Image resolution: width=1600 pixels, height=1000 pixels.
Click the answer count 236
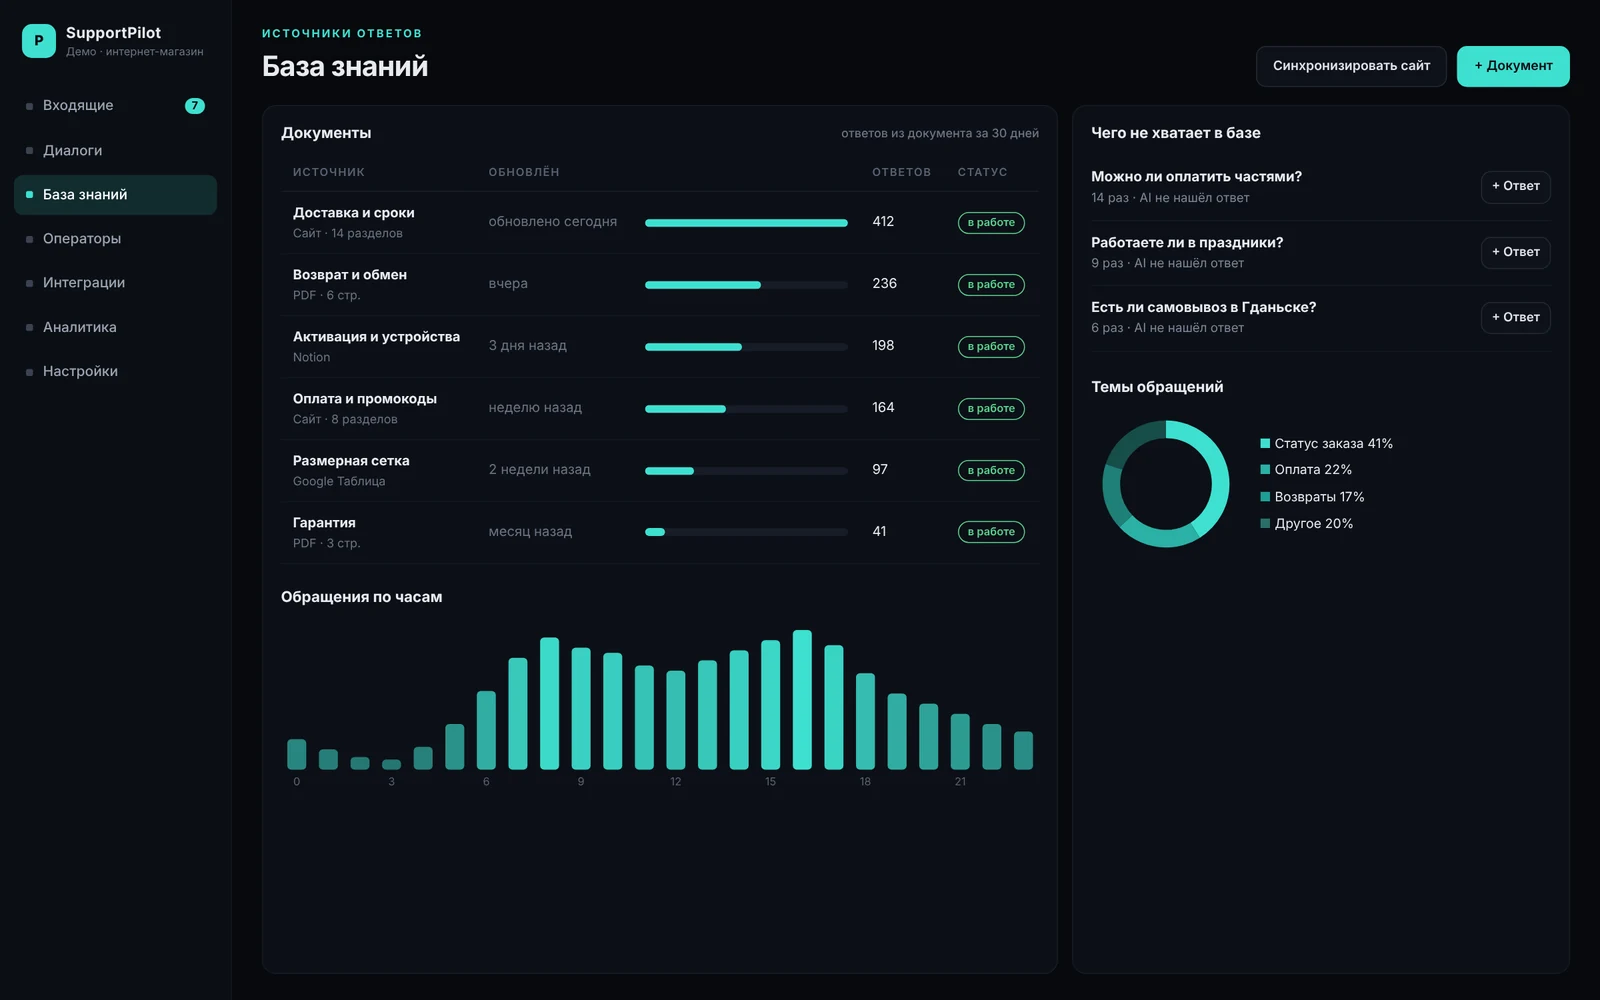(884, 283)
